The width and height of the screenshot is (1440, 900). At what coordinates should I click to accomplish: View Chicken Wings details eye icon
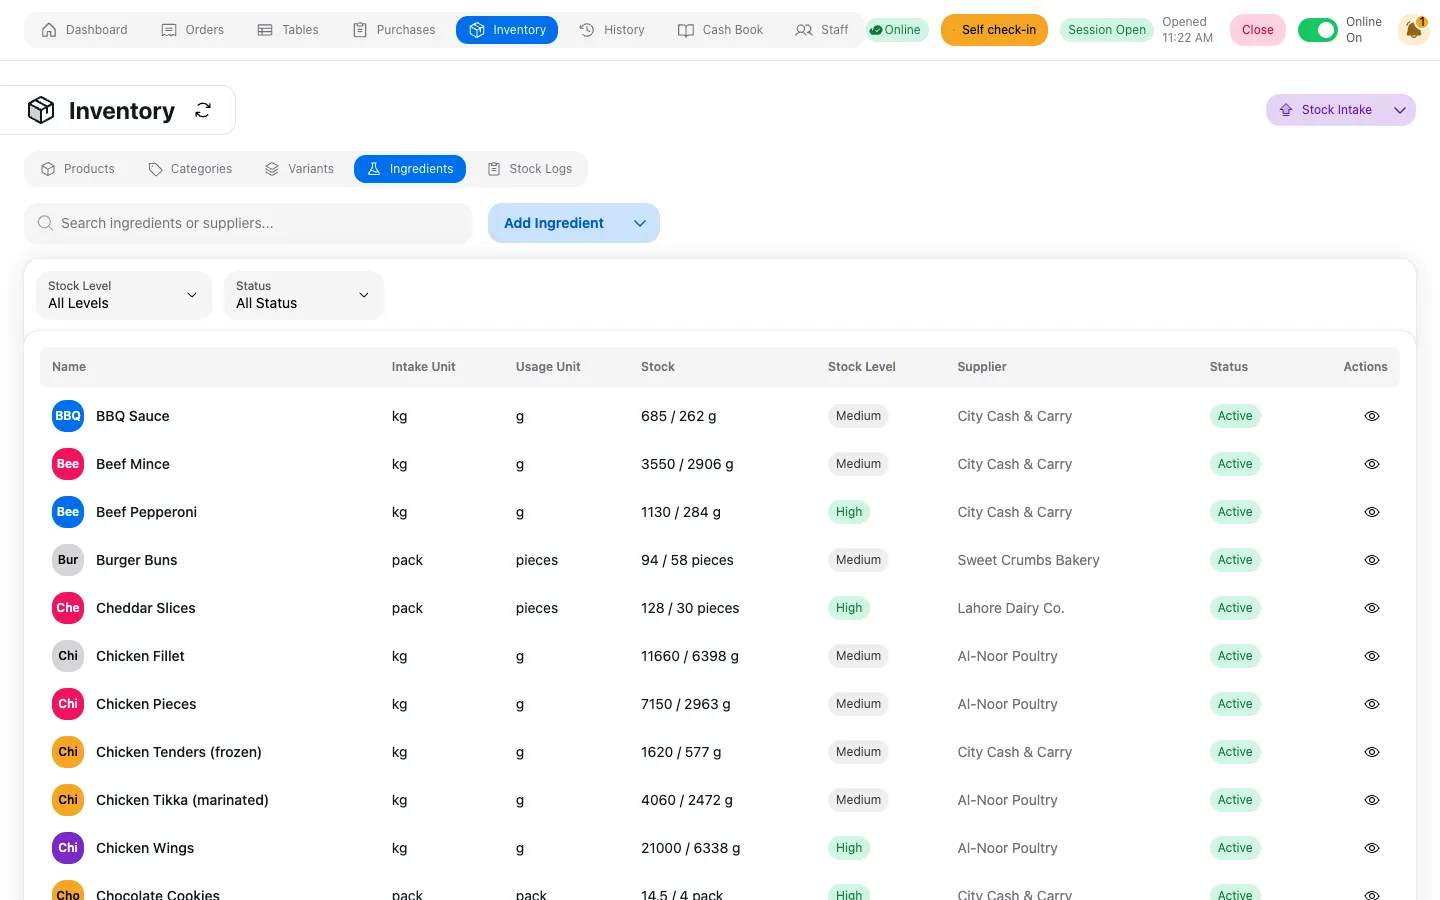[x=1372, y=848]
